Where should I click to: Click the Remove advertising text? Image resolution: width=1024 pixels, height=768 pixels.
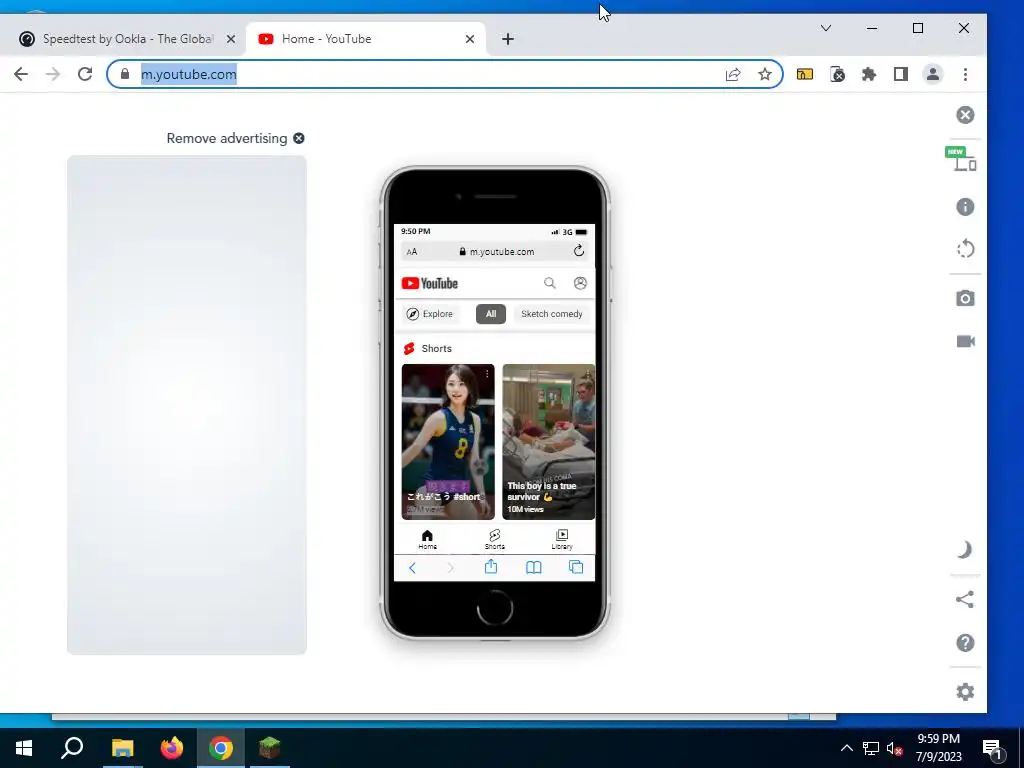point(227,138)
